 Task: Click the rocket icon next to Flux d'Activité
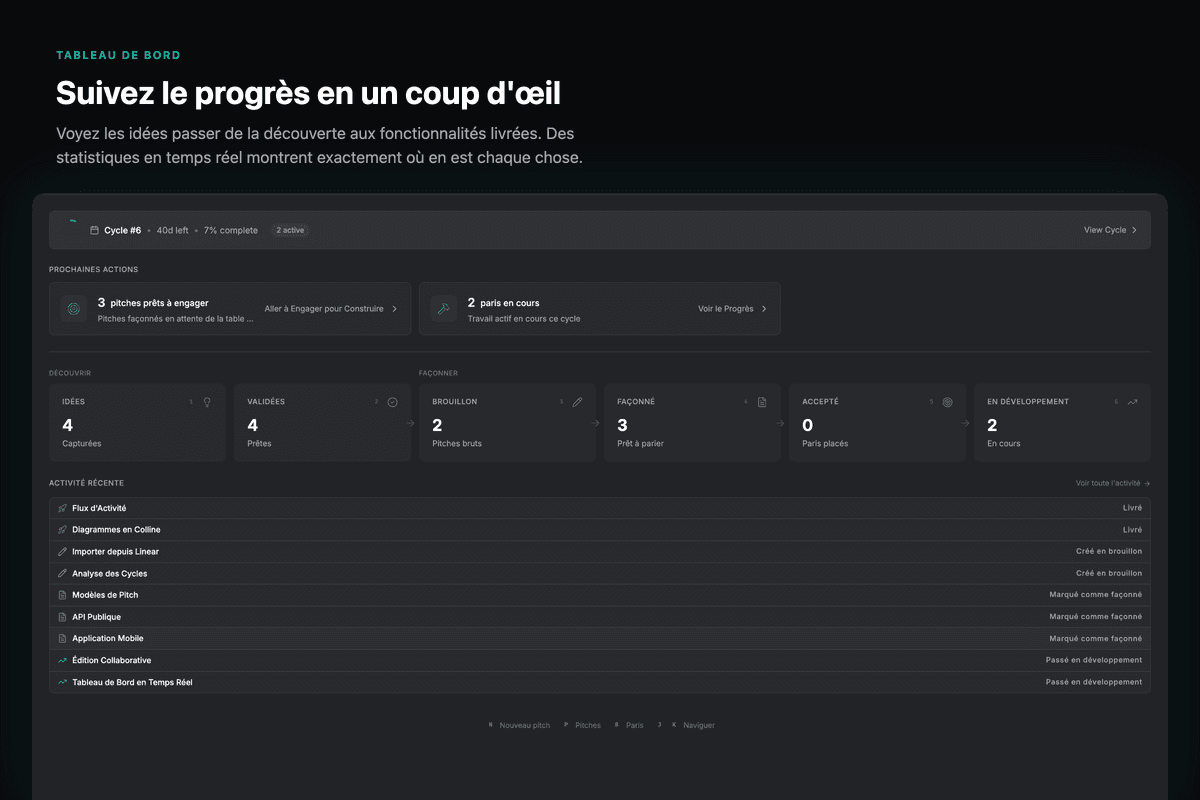tap(63, 508)
